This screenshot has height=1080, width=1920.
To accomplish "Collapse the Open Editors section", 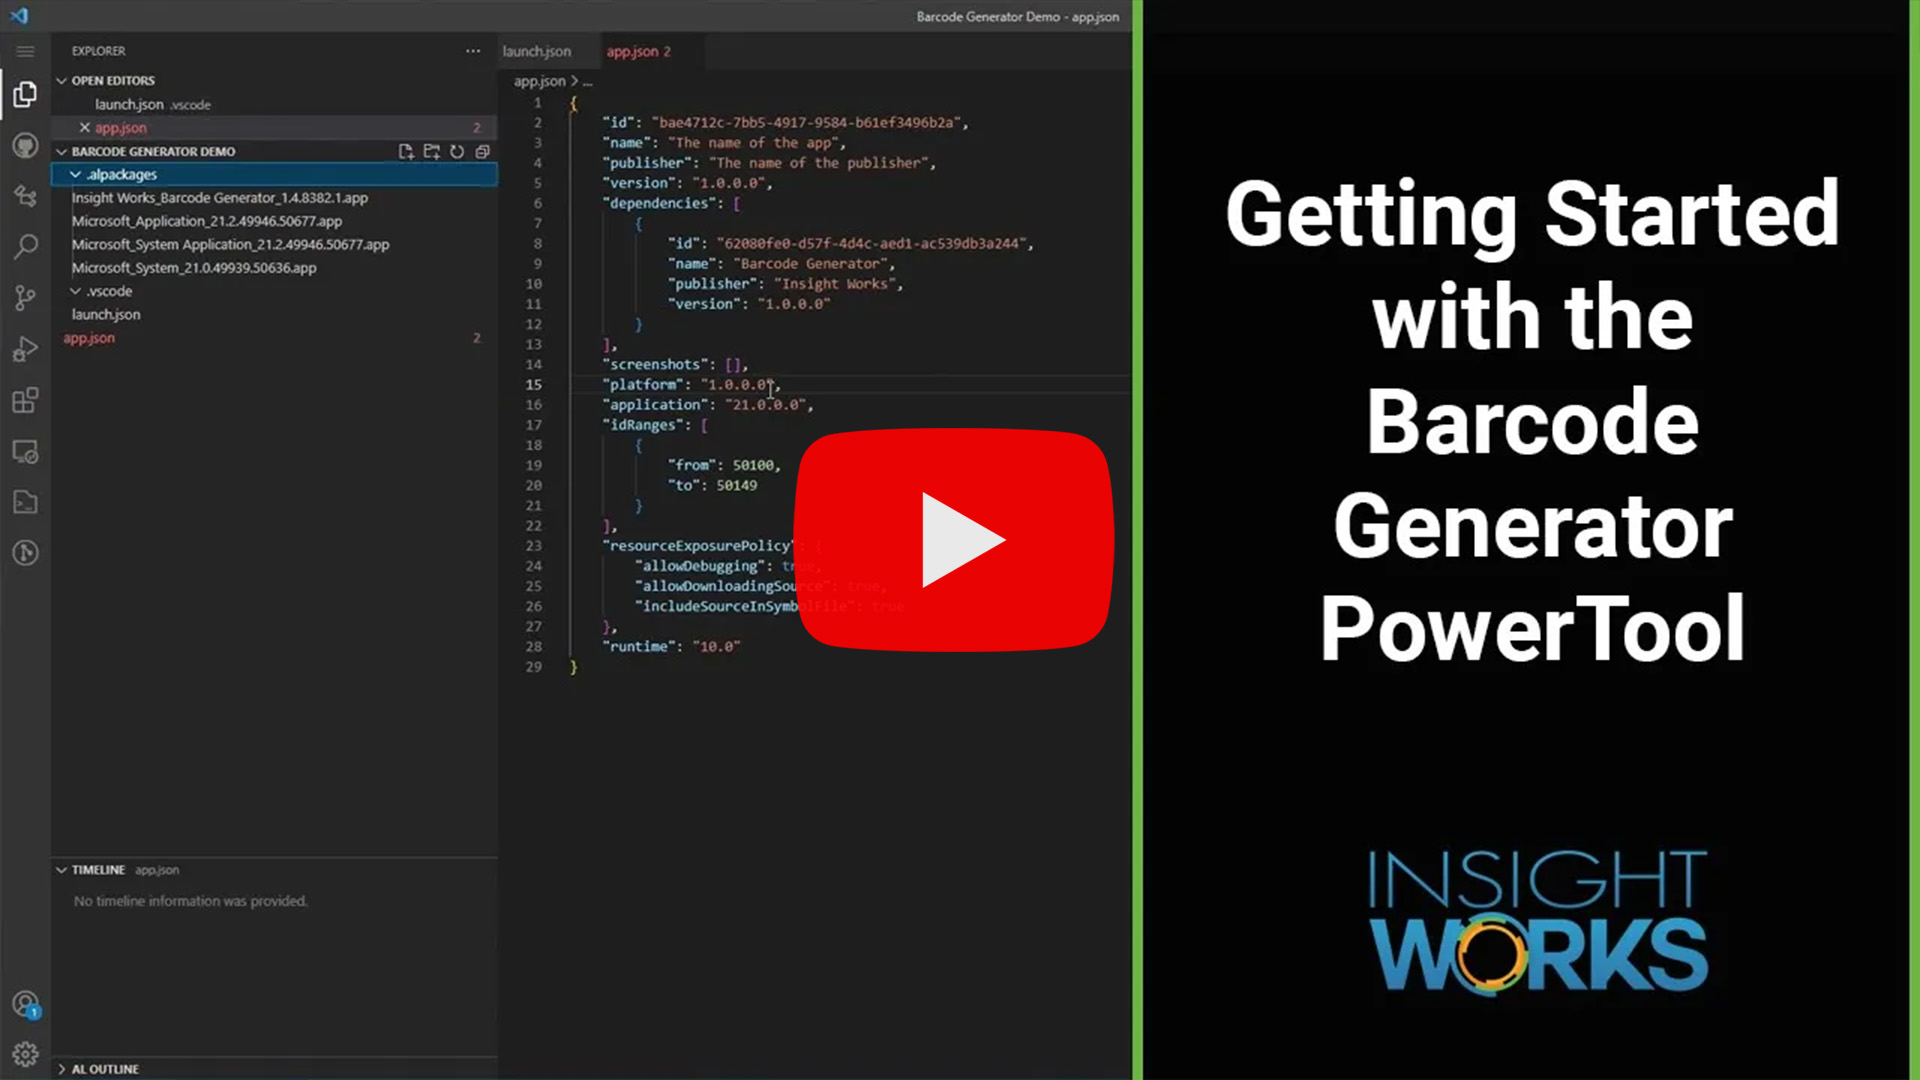I will (62, 81).
